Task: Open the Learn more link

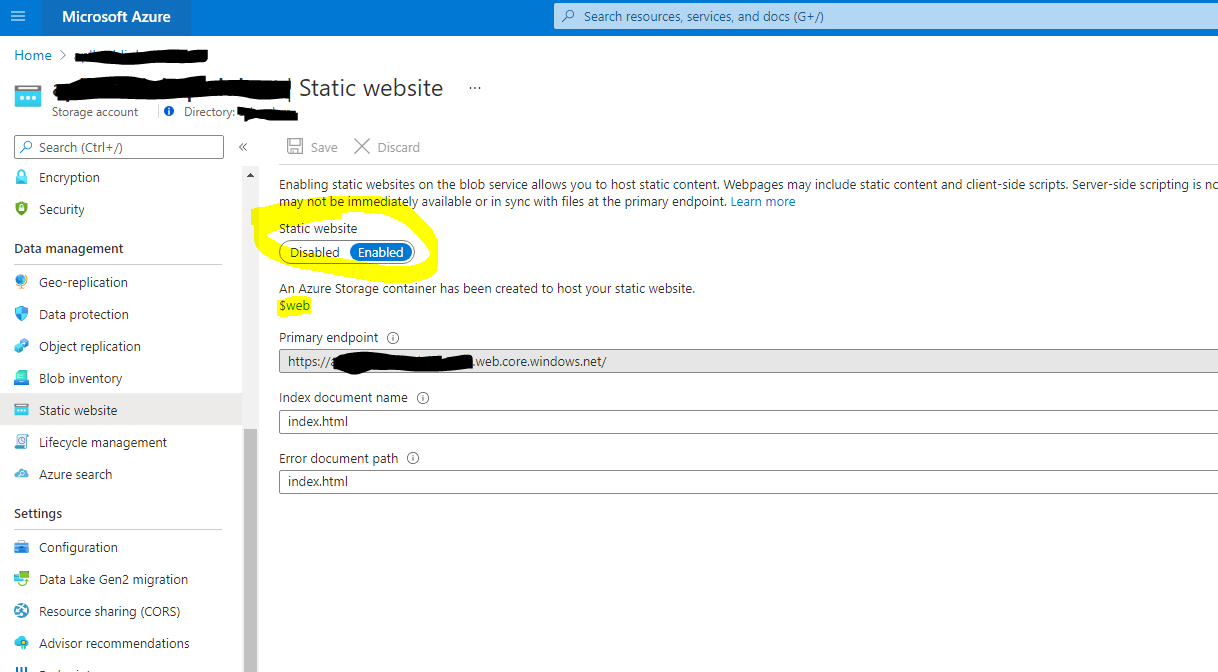Action: point(763,201)
